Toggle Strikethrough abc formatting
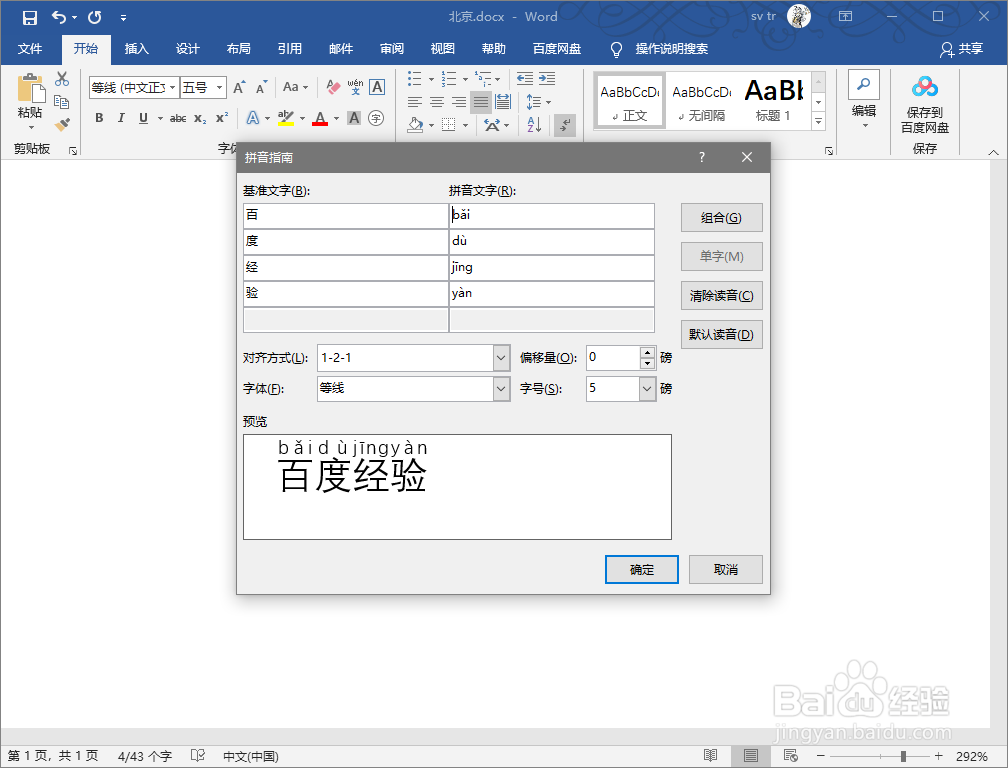Screen dimensions: 1008x768 tap(178, 118)
